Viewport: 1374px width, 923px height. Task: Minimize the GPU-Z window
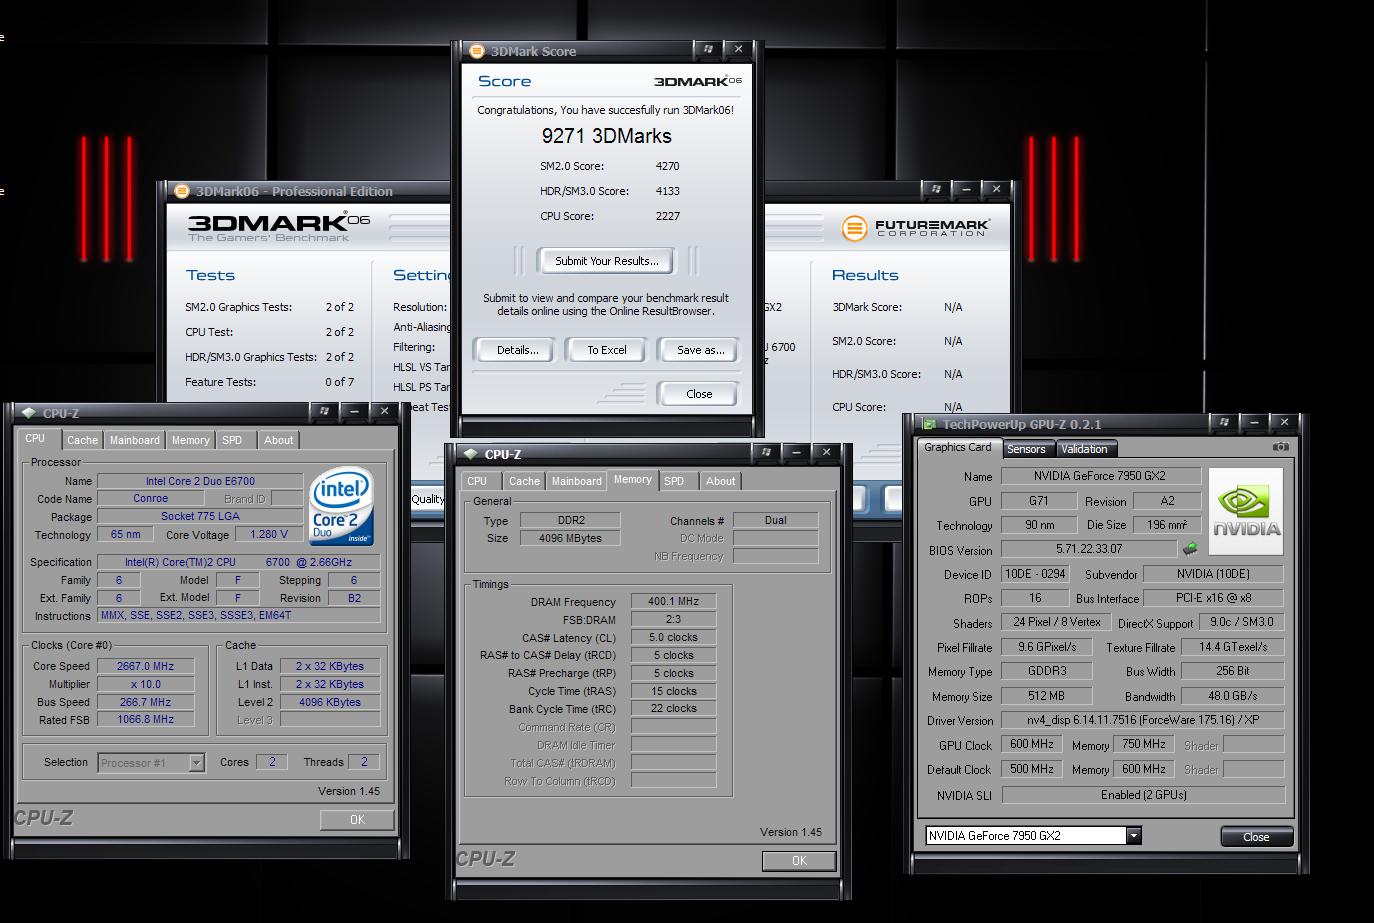(1254, 422)
